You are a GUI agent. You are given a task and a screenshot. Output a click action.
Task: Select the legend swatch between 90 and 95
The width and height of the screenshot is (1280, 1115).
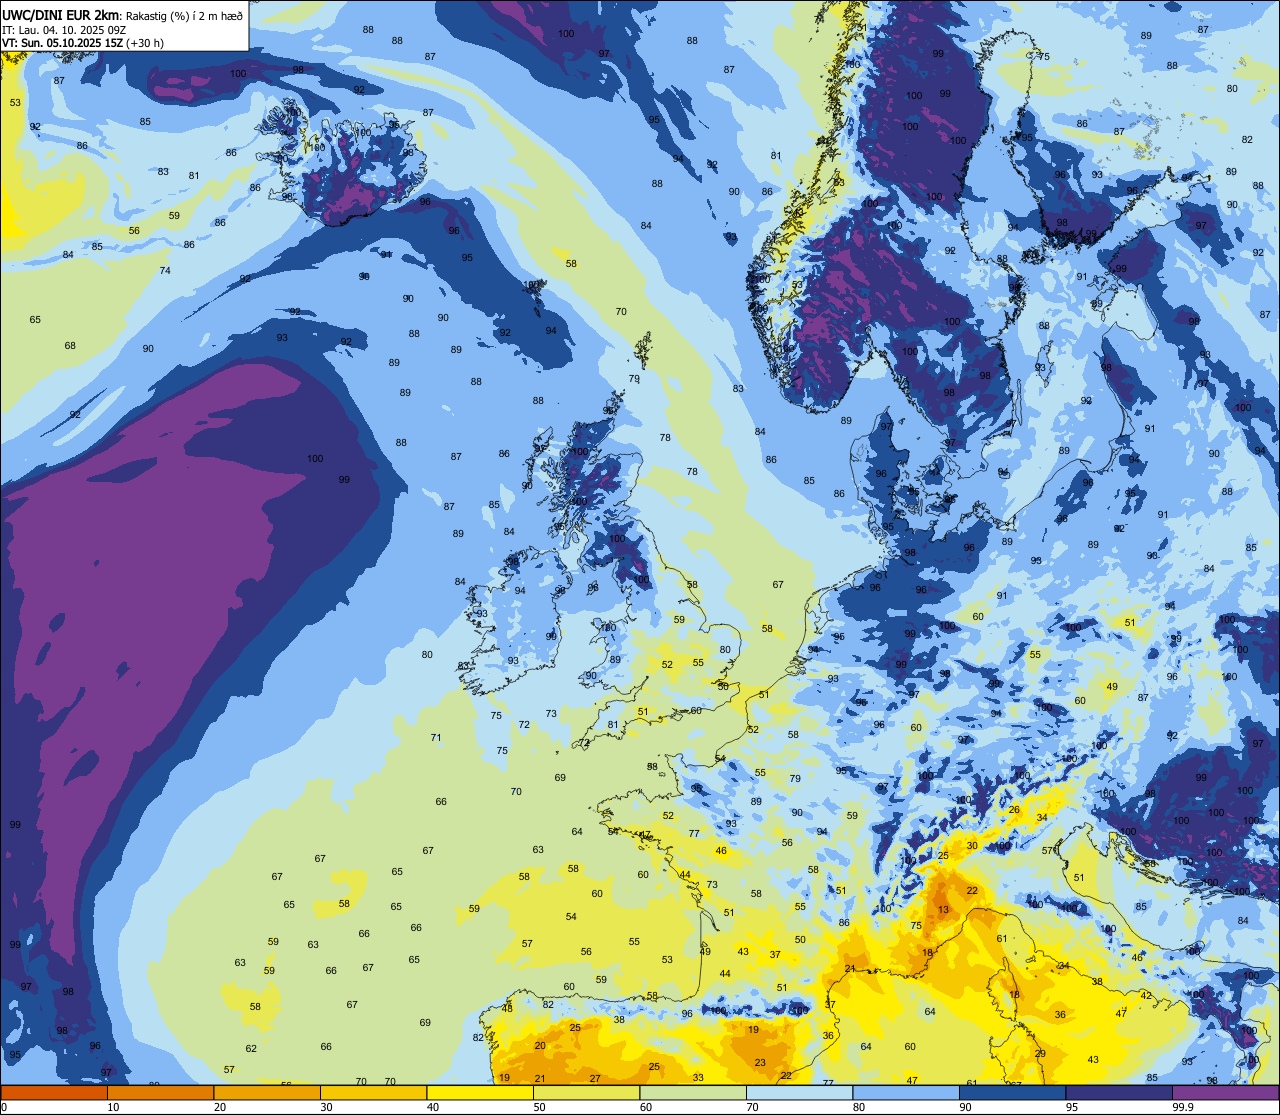pyautogui.click(x=1012, y=1092)
